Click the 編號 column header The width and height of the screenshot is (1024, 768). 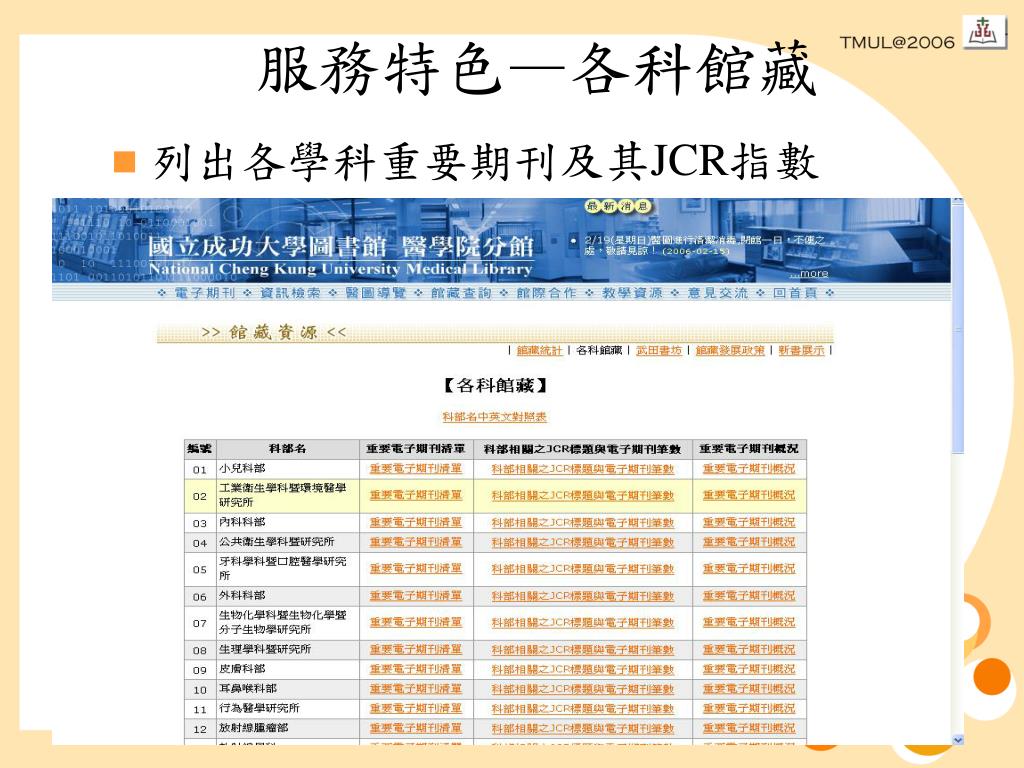200,449
